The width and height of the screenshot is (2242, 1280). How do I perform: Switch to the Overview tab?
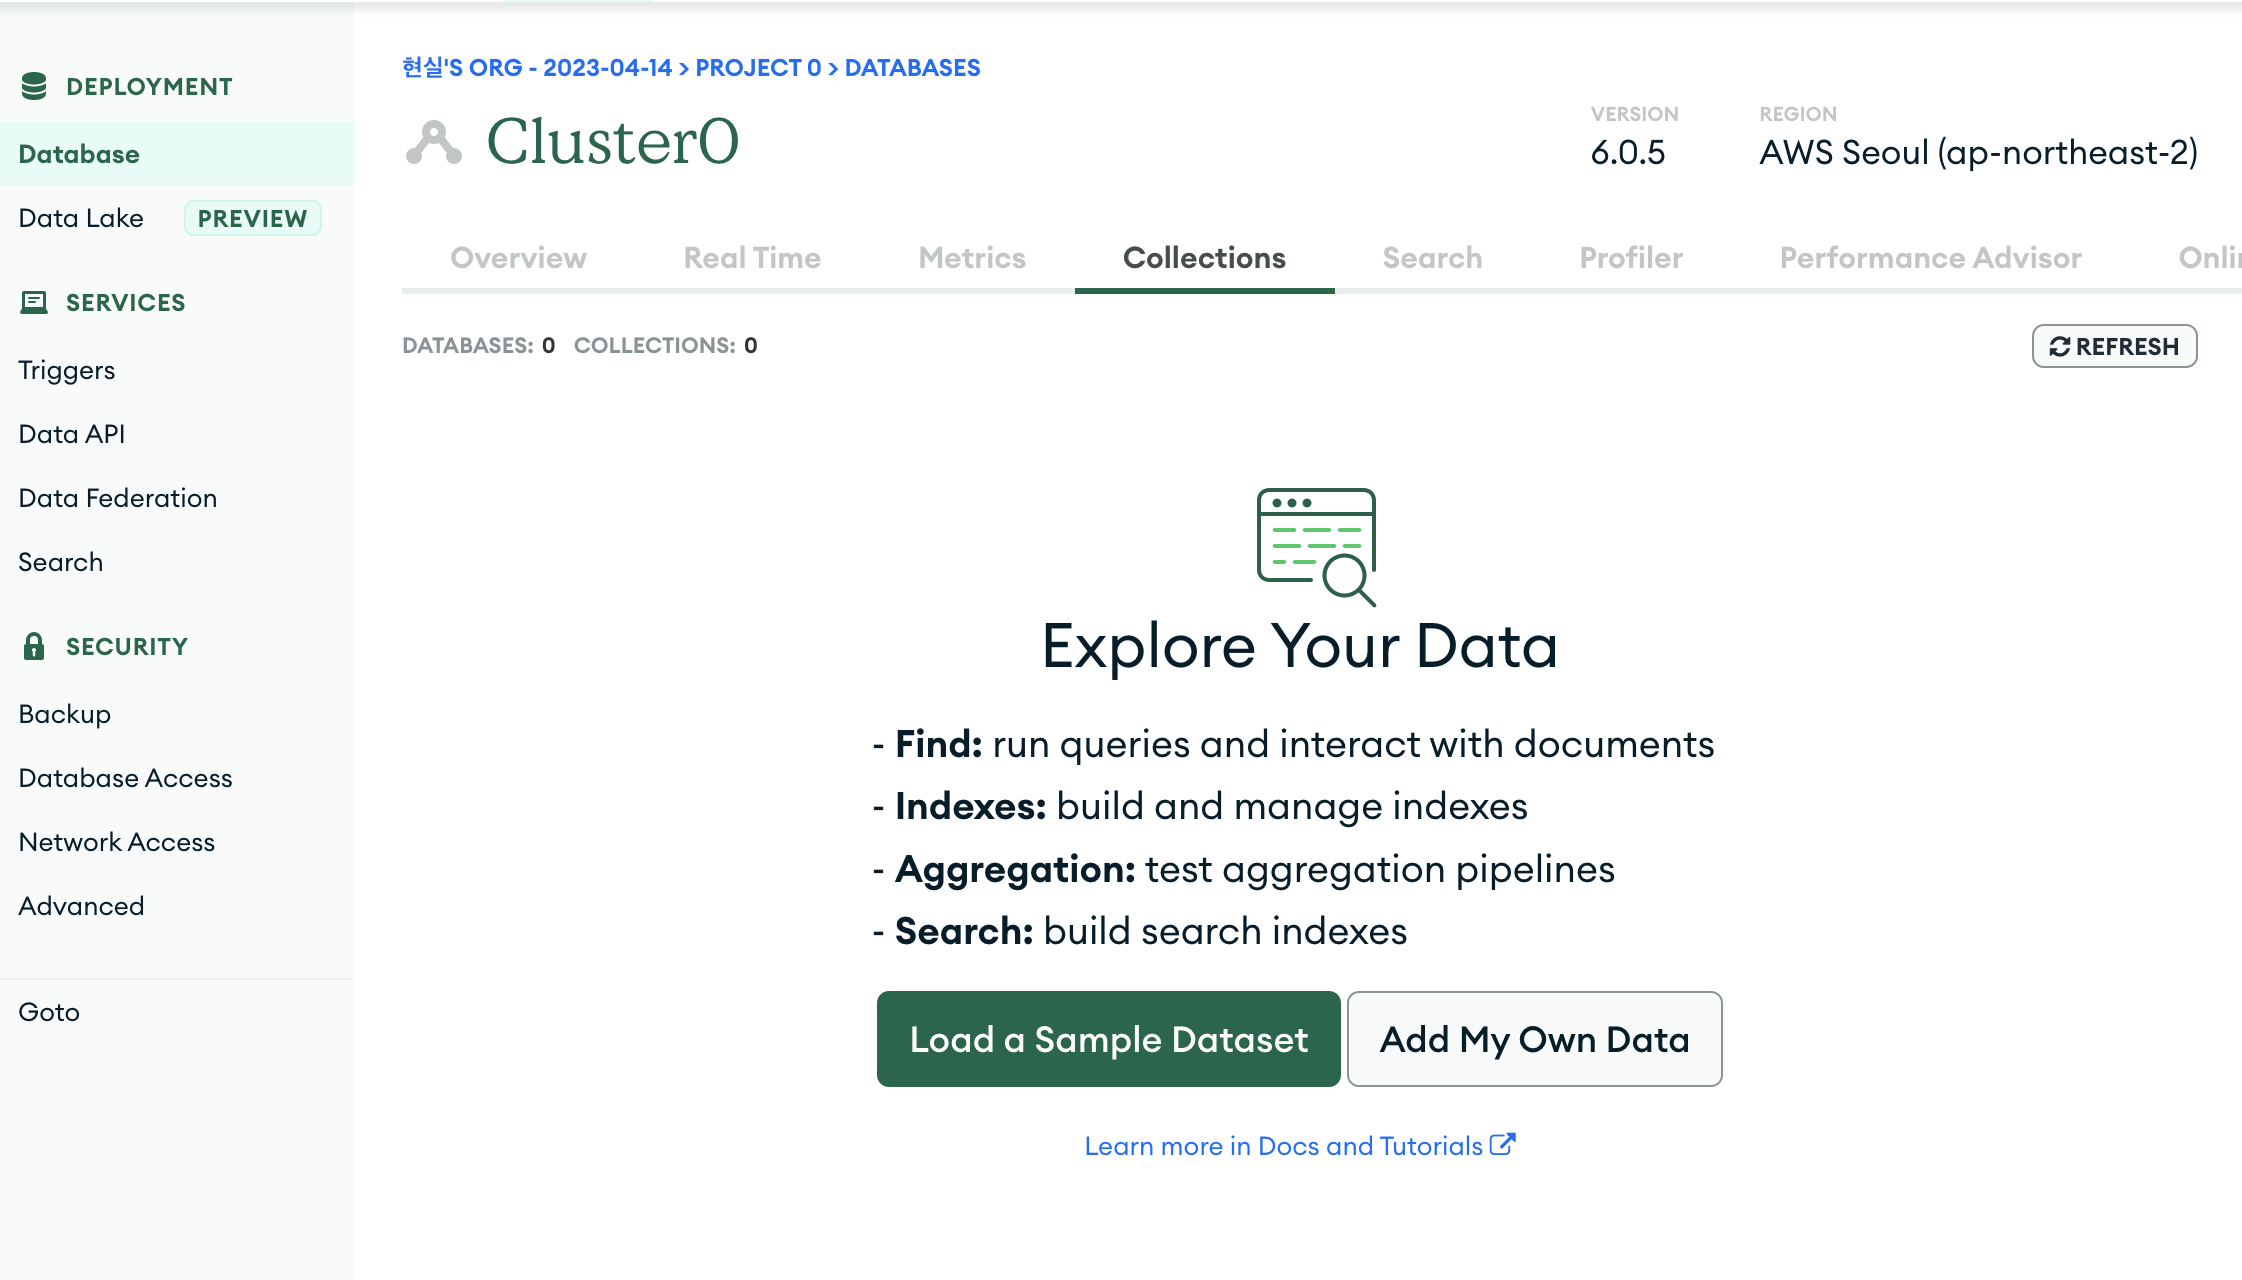[518, 258]
